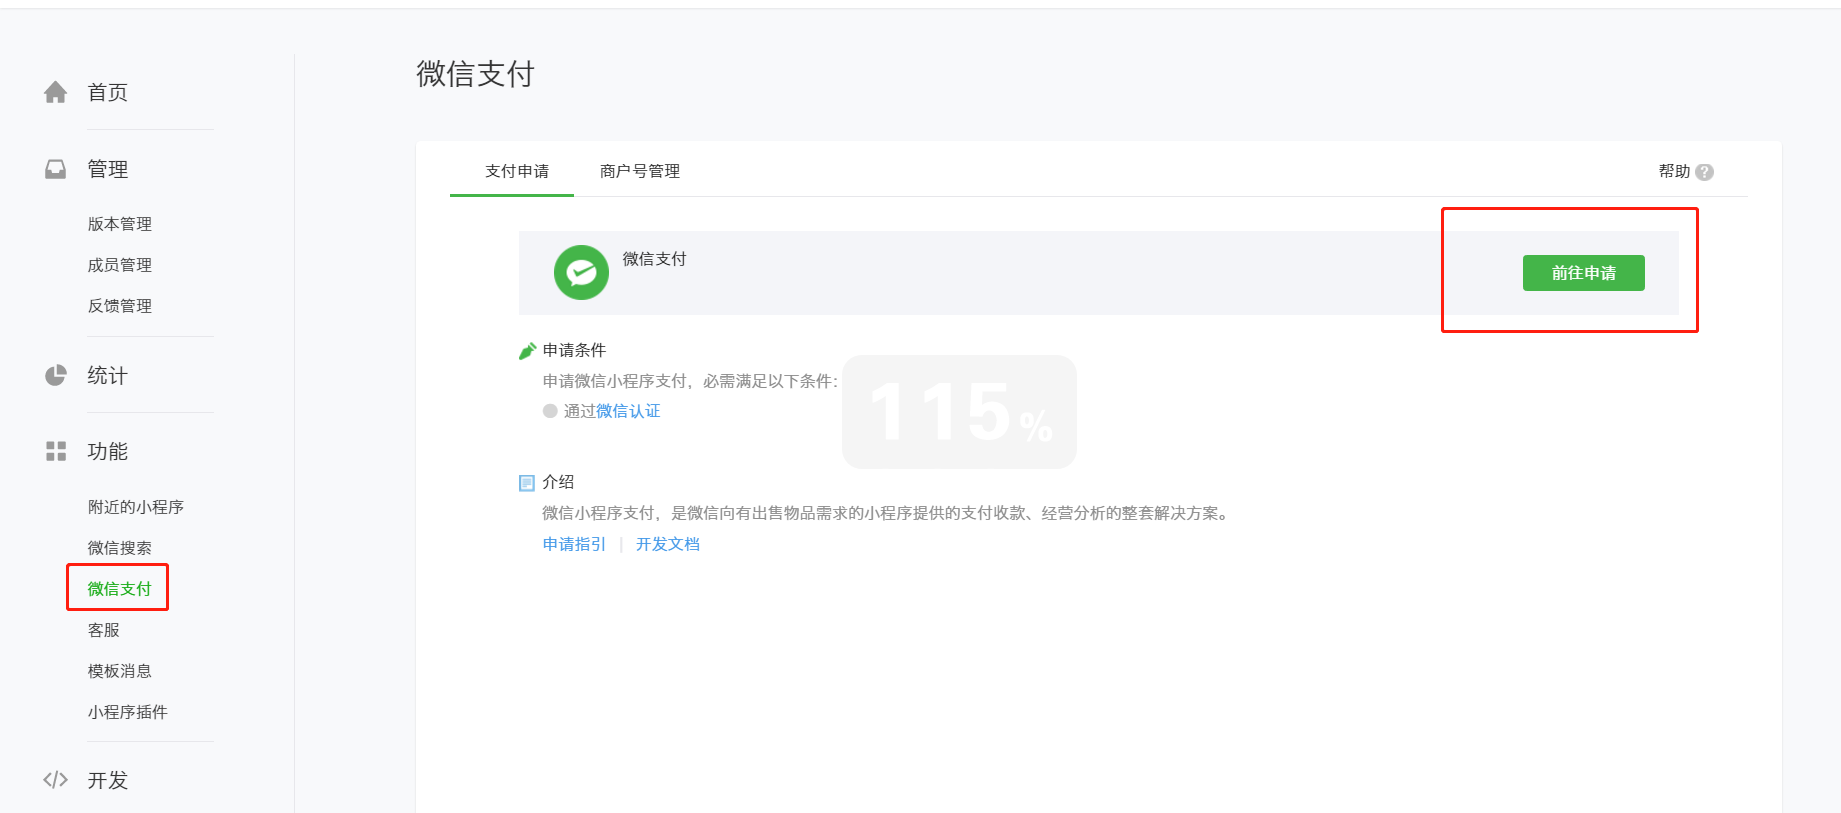Screen dimensions: 1841x813
Task: Open the 开发文档 link
Action: (x=668, y=544)
